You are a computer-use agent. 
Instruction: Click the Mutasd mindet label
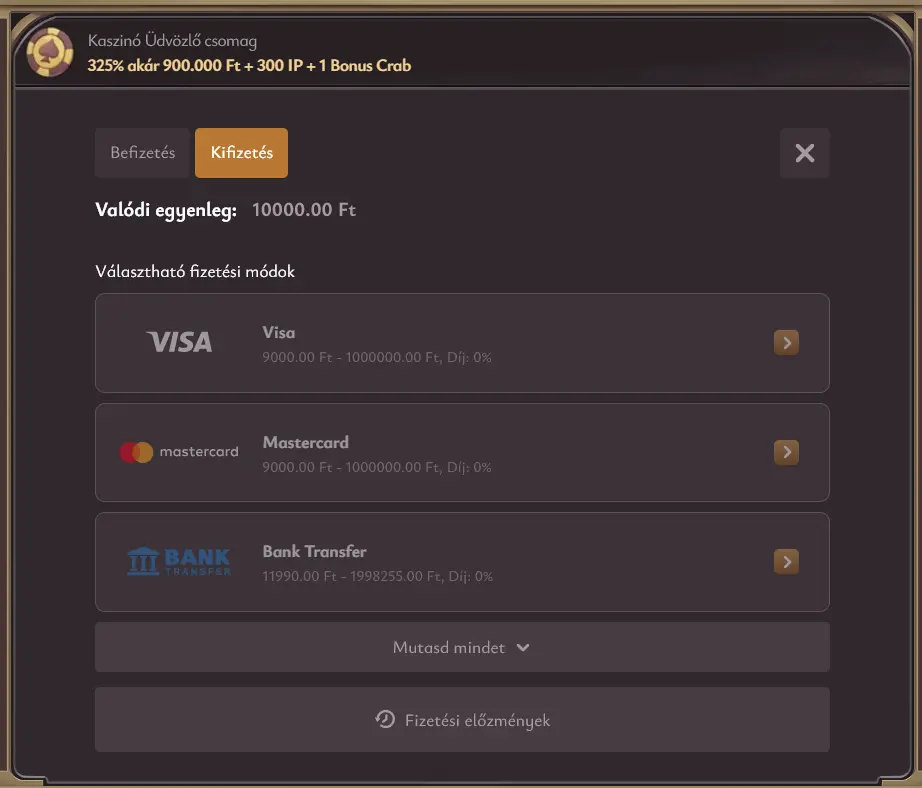(x=448, y=647)
